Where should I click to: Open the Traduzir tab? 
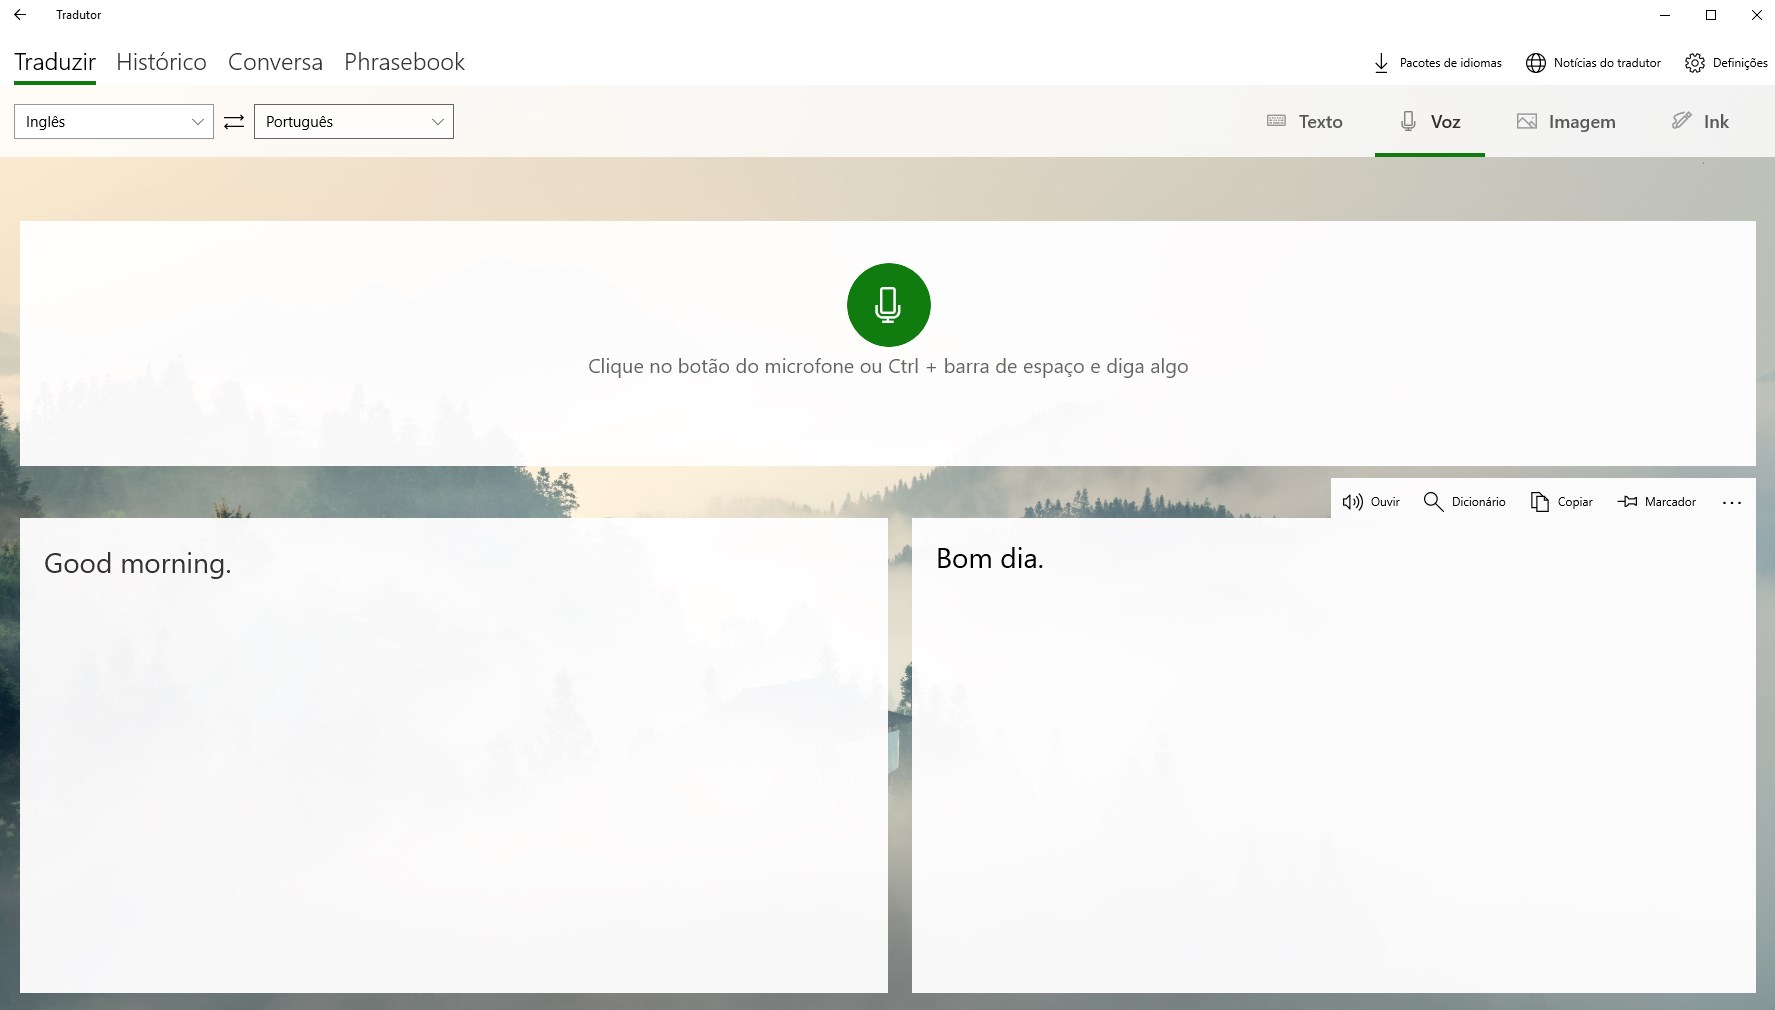coord(55,62)
